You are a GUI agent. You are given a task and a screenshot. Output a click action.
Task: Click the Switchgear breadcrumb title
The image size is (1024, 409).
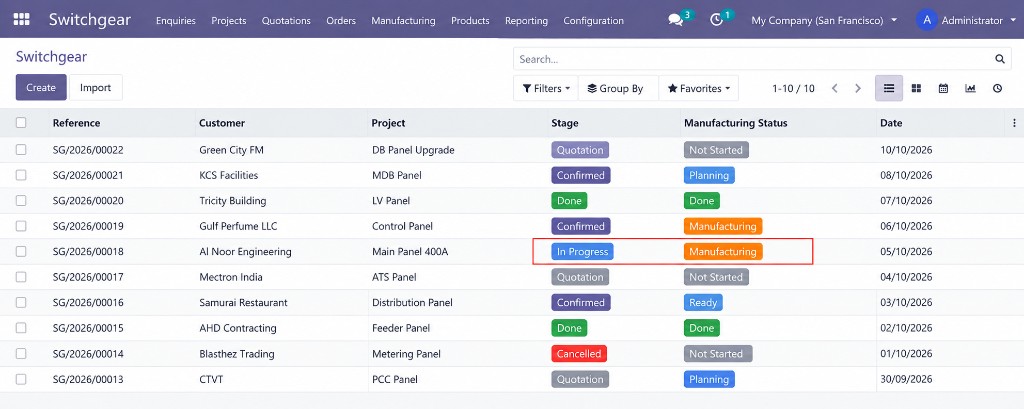click(51, 57)
